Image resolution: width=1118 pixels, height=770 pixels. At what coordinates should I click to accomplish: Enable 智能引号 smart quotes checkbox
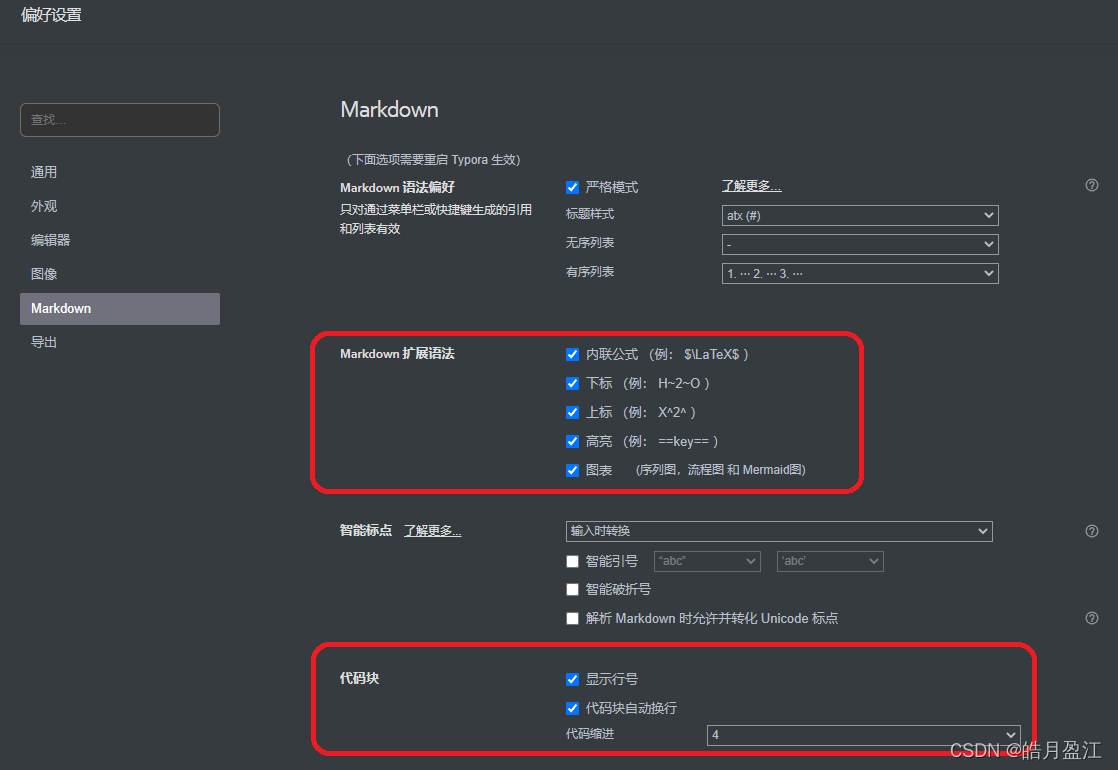[572, 562]
